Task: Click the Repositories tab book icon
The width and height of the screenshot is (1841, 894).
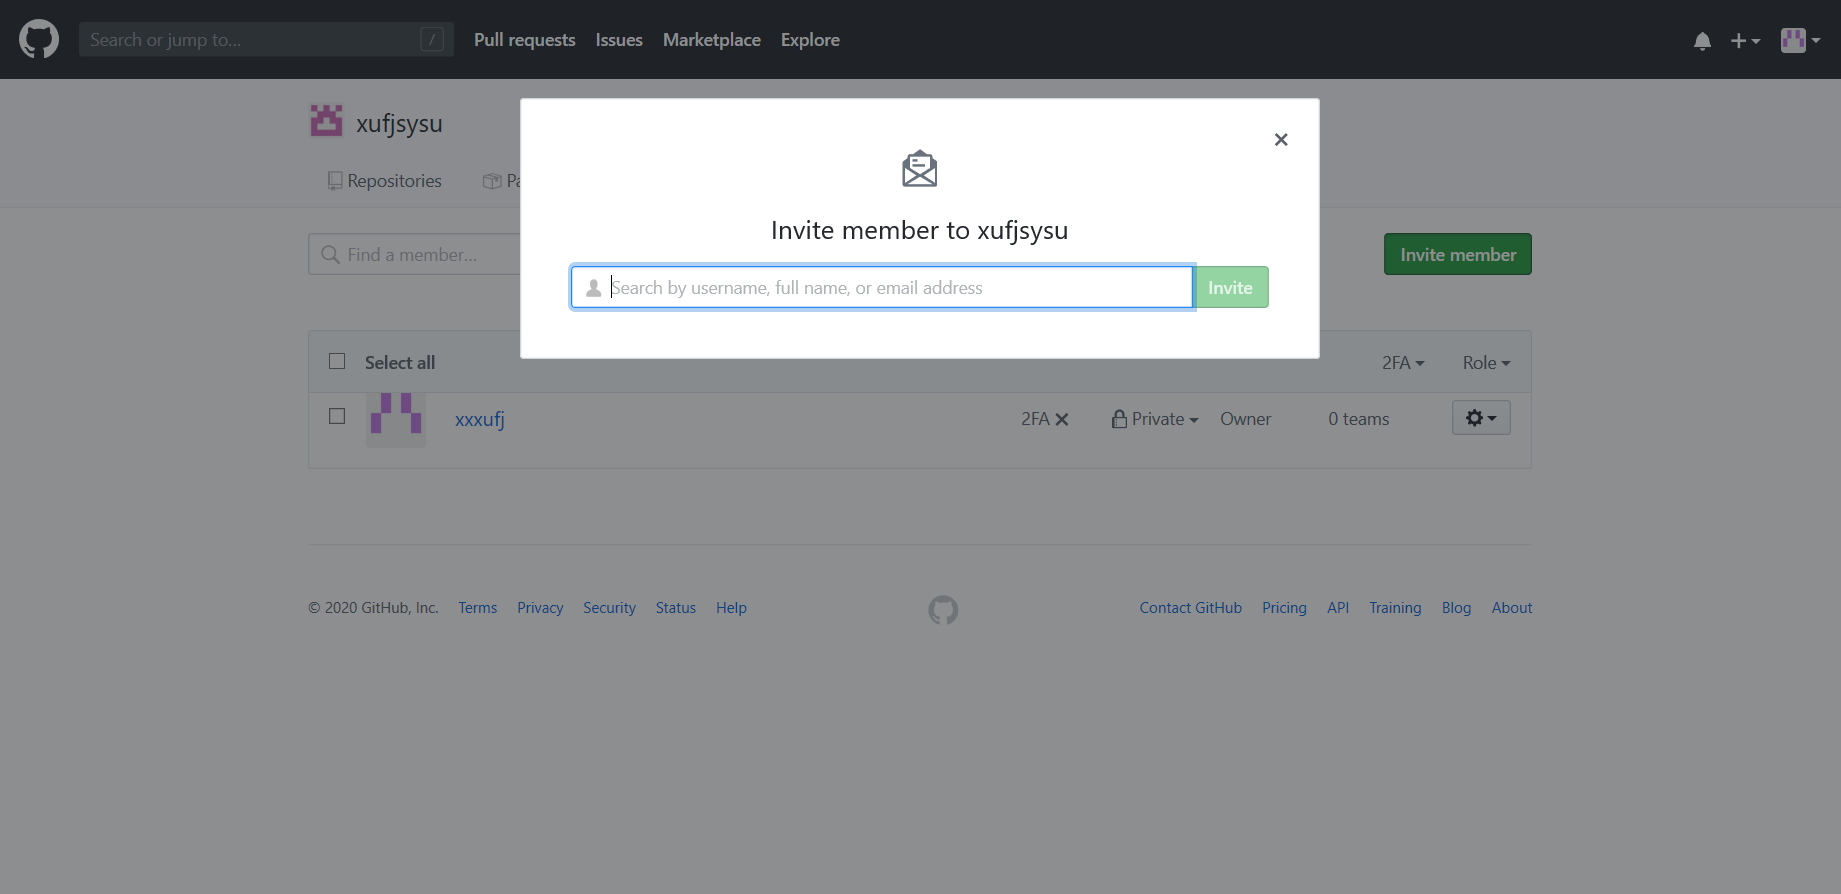Action: (335, 181)
